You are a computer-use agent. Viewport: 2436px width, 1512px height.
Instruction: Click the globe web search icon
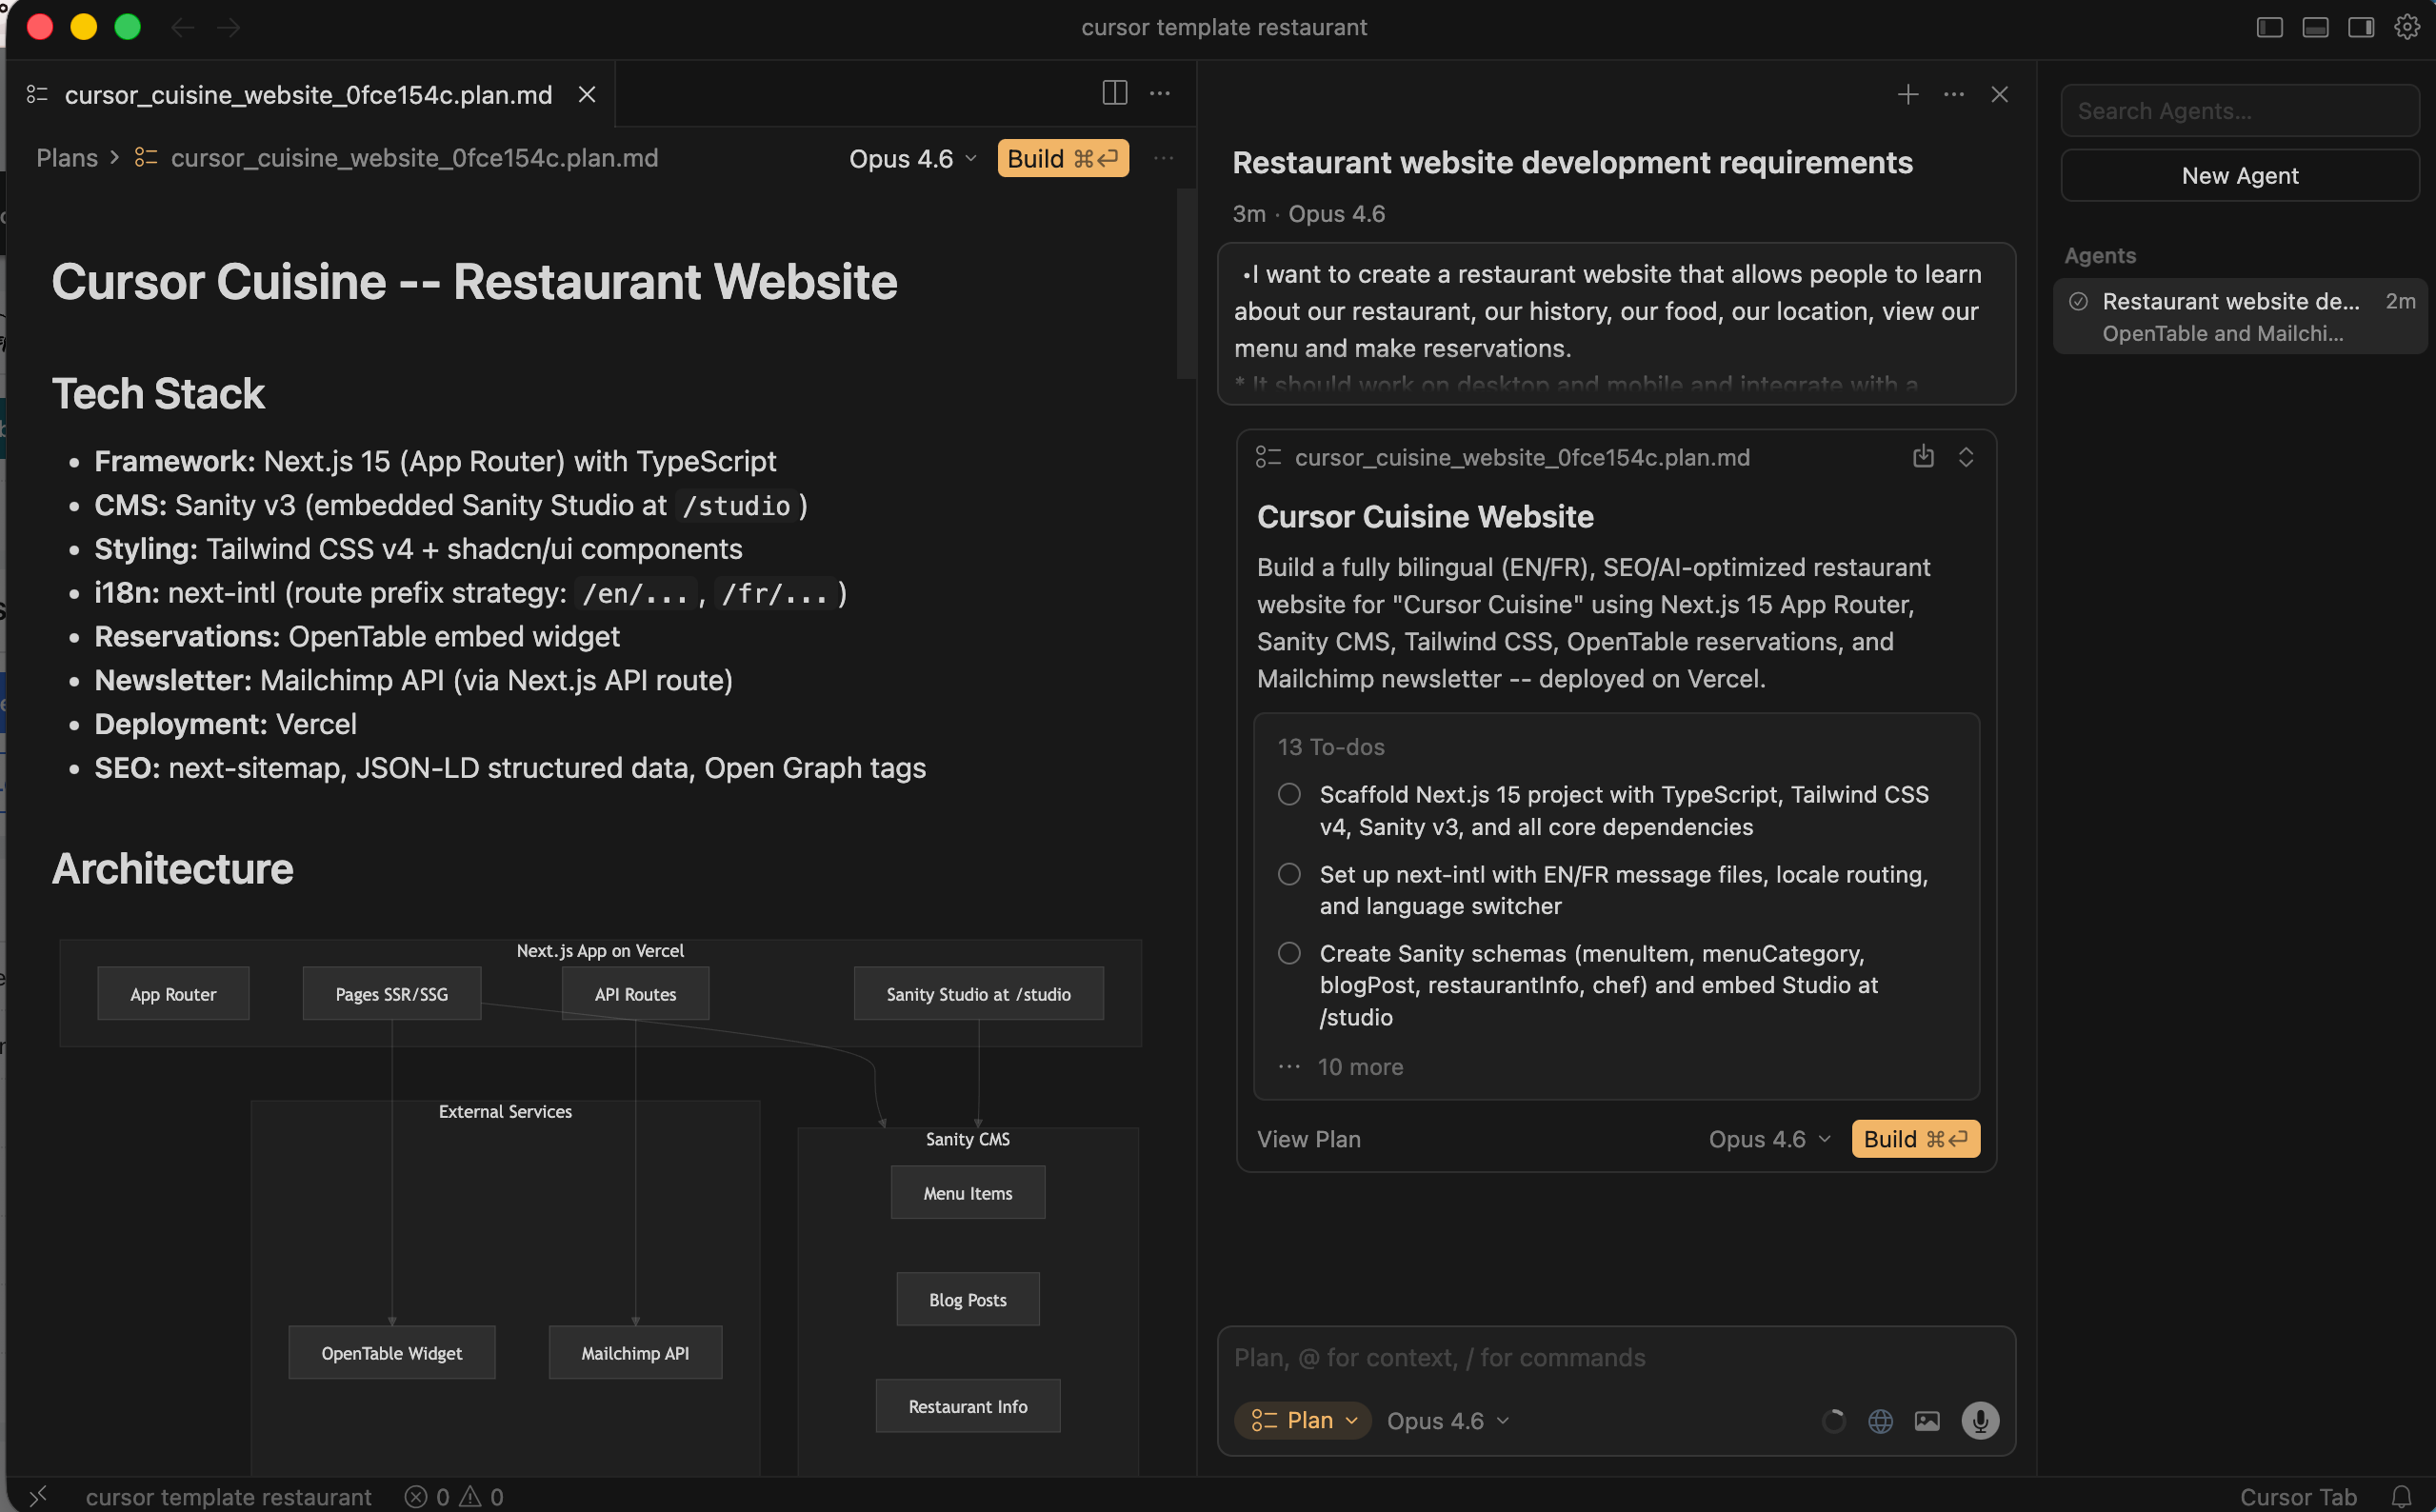1880,1420
